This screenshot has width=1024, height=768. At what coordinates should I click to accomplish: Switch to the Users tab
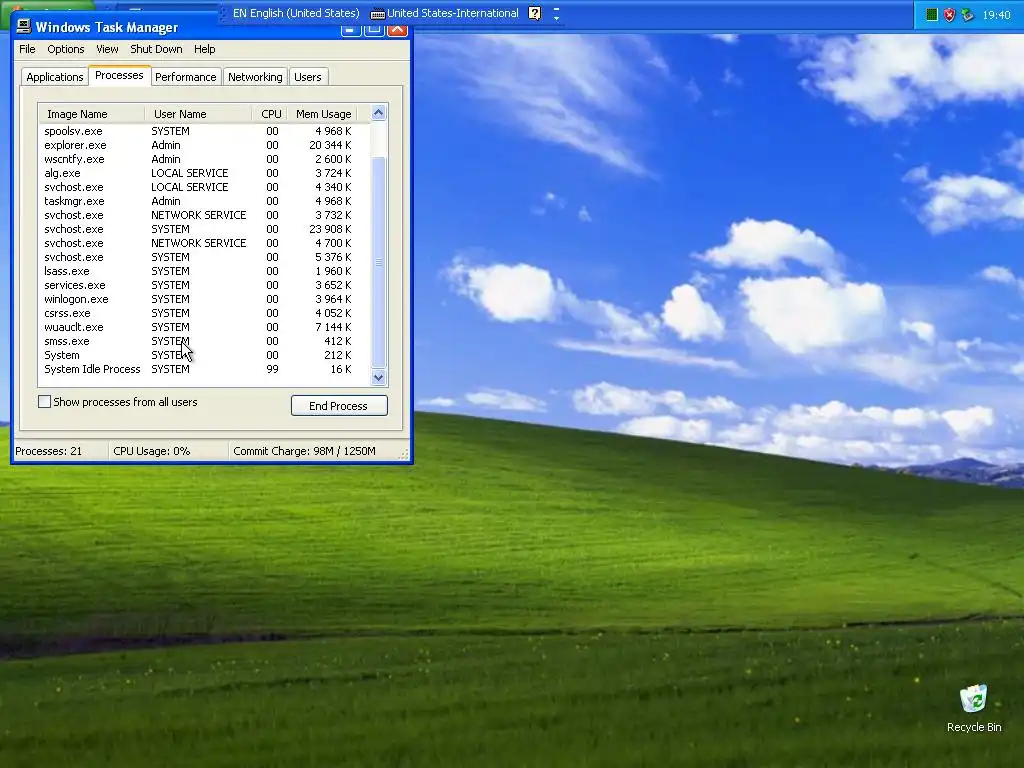point(308,77)
